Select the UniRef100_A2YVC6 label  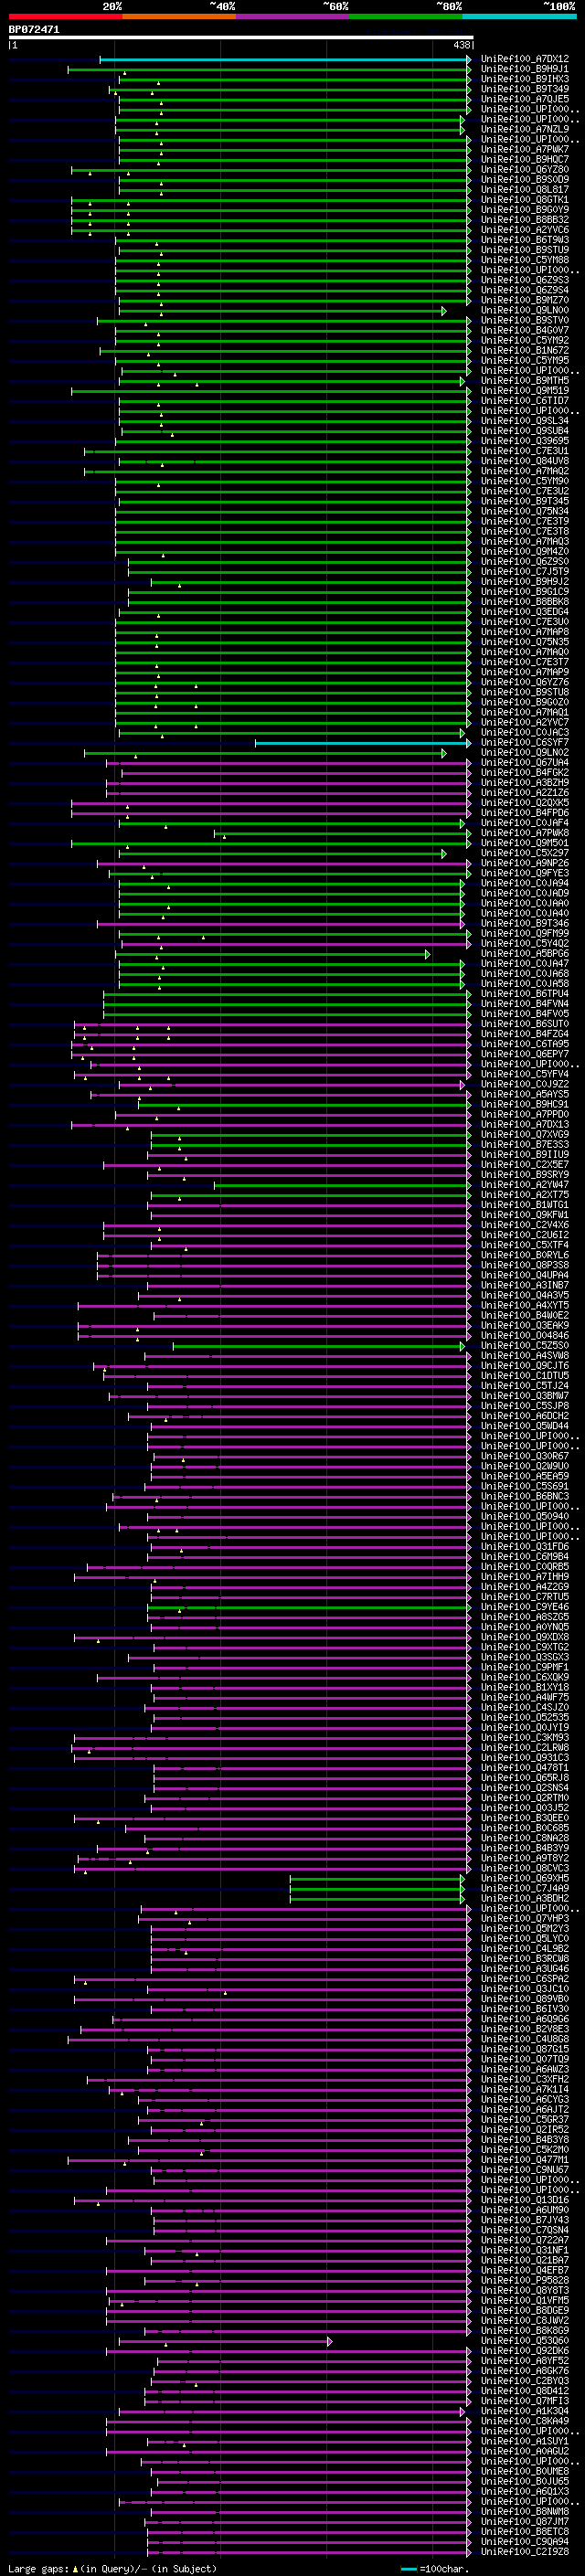[524, 230]
